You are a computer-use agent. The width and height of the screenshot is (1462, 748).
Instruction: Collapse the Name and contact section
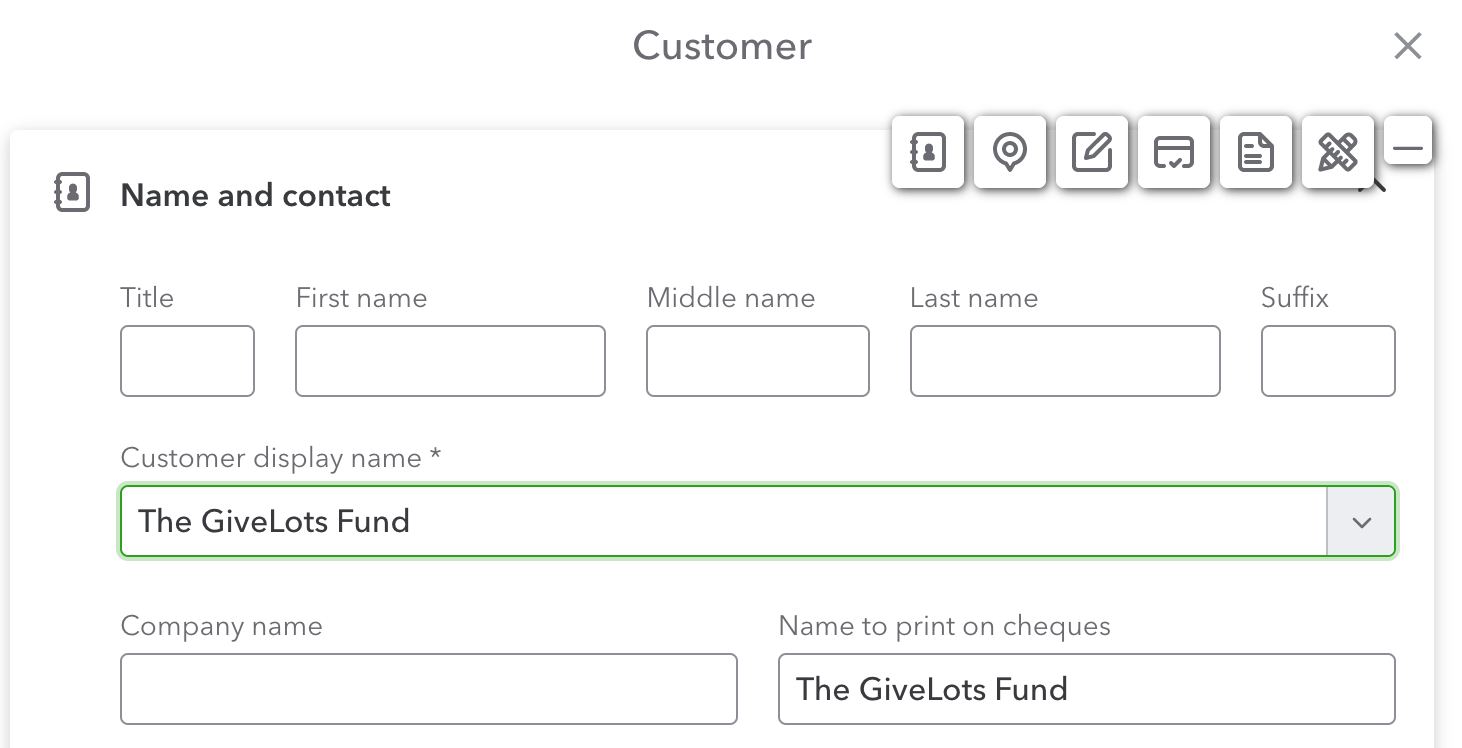(1408, 143)
